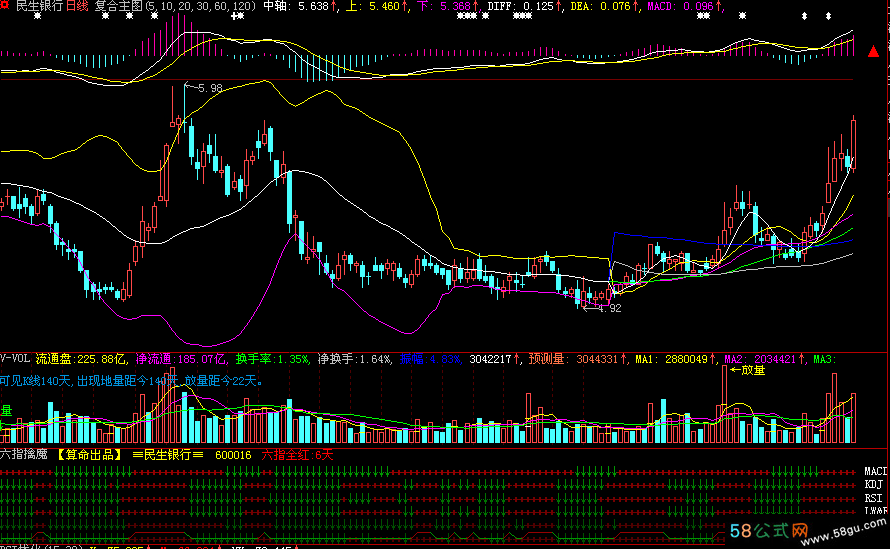The image size is (890, 549).
Task: Click the 流通盘:225.88亿 text
Action: click(81, 359)
